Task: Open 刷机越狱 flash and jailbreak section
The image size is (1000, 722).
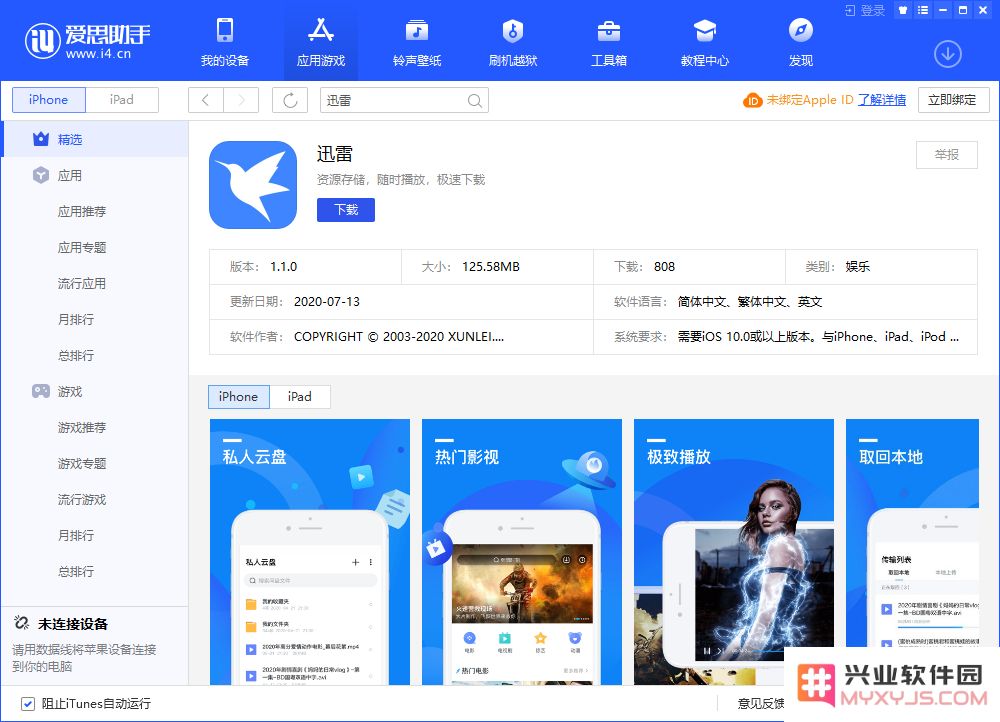Action: [x=513, y=43]
